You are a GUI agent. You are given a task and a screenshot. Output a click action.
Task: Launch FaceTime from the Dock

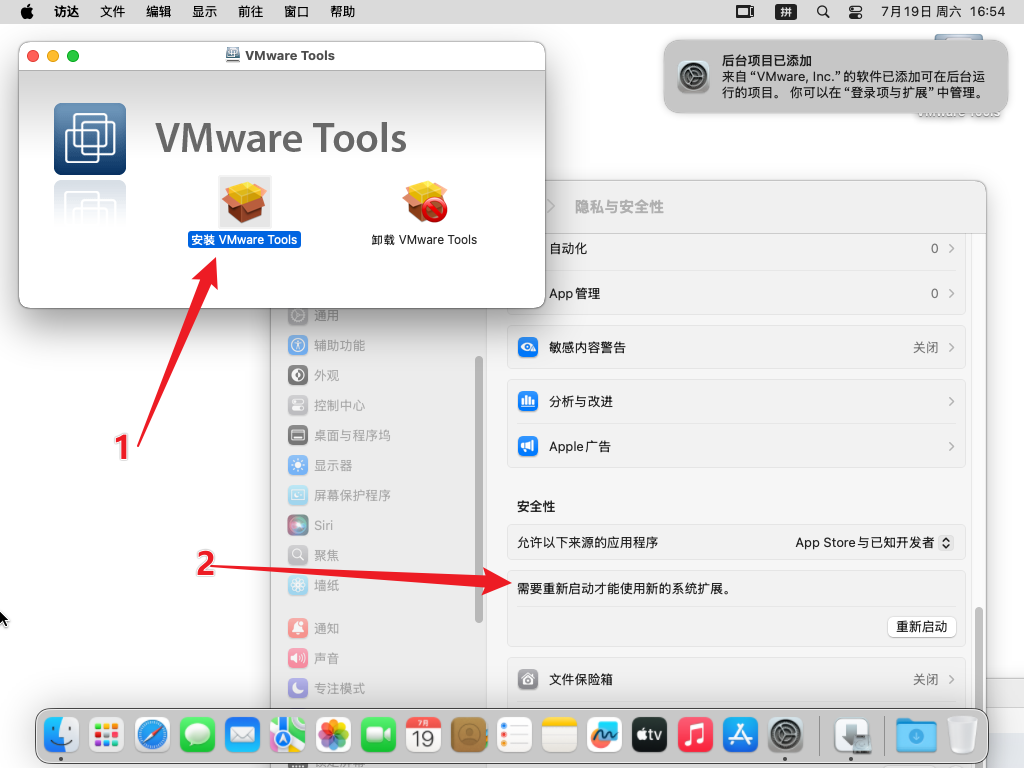point(378,735)
